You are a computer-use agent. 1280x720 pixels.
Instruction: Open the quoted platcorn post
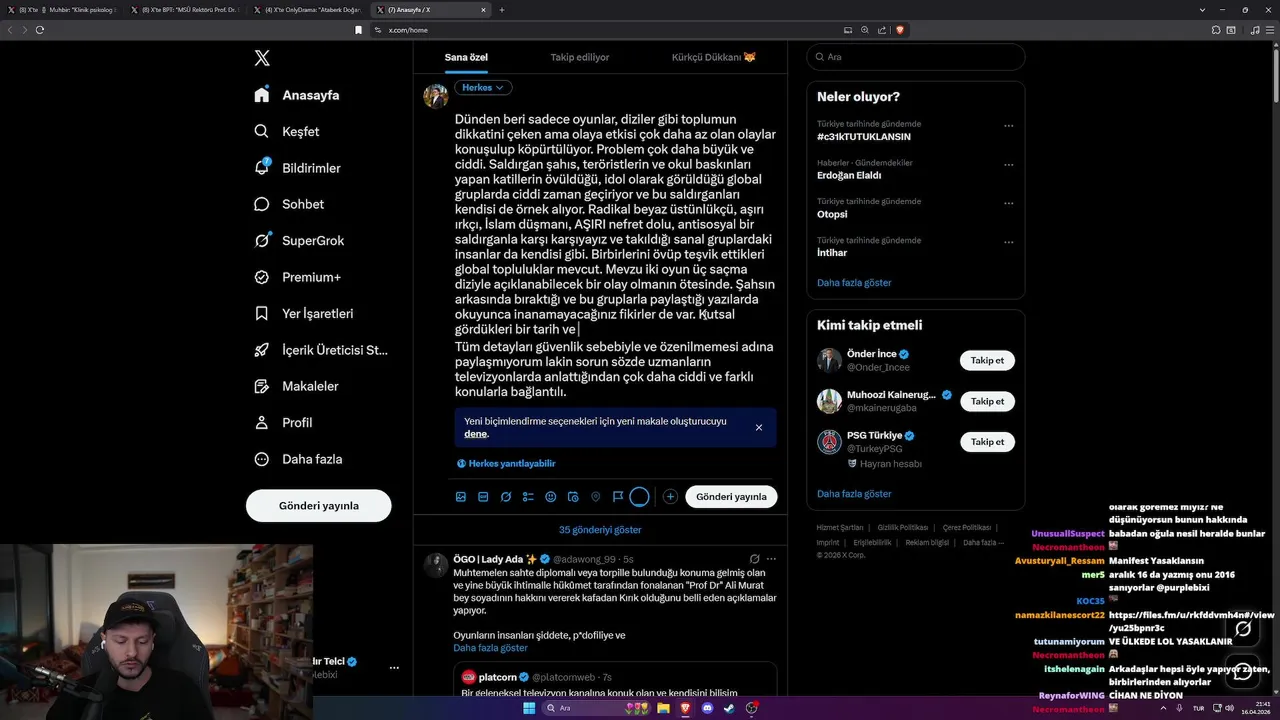tap(615, 680)
